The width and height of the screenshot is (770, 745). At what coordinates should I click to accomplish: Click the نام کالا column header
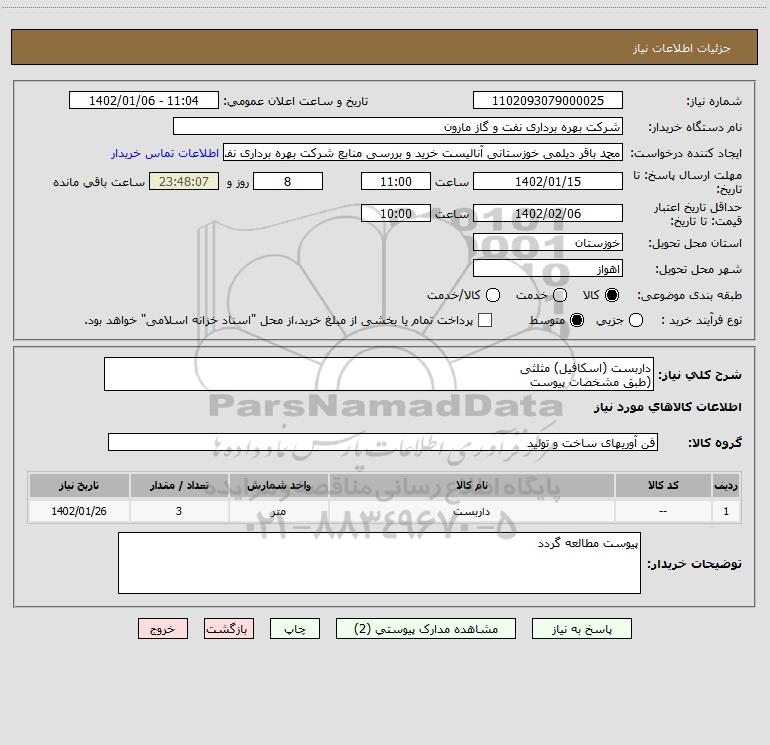[x=471, y=485]
